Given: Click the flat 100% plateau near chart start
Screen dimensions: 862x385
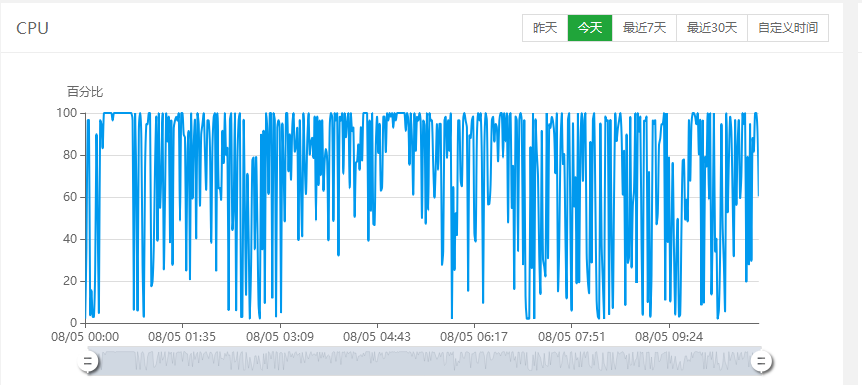Looking at the screenshot, I should pyautogui.click(x=118, y=113).
